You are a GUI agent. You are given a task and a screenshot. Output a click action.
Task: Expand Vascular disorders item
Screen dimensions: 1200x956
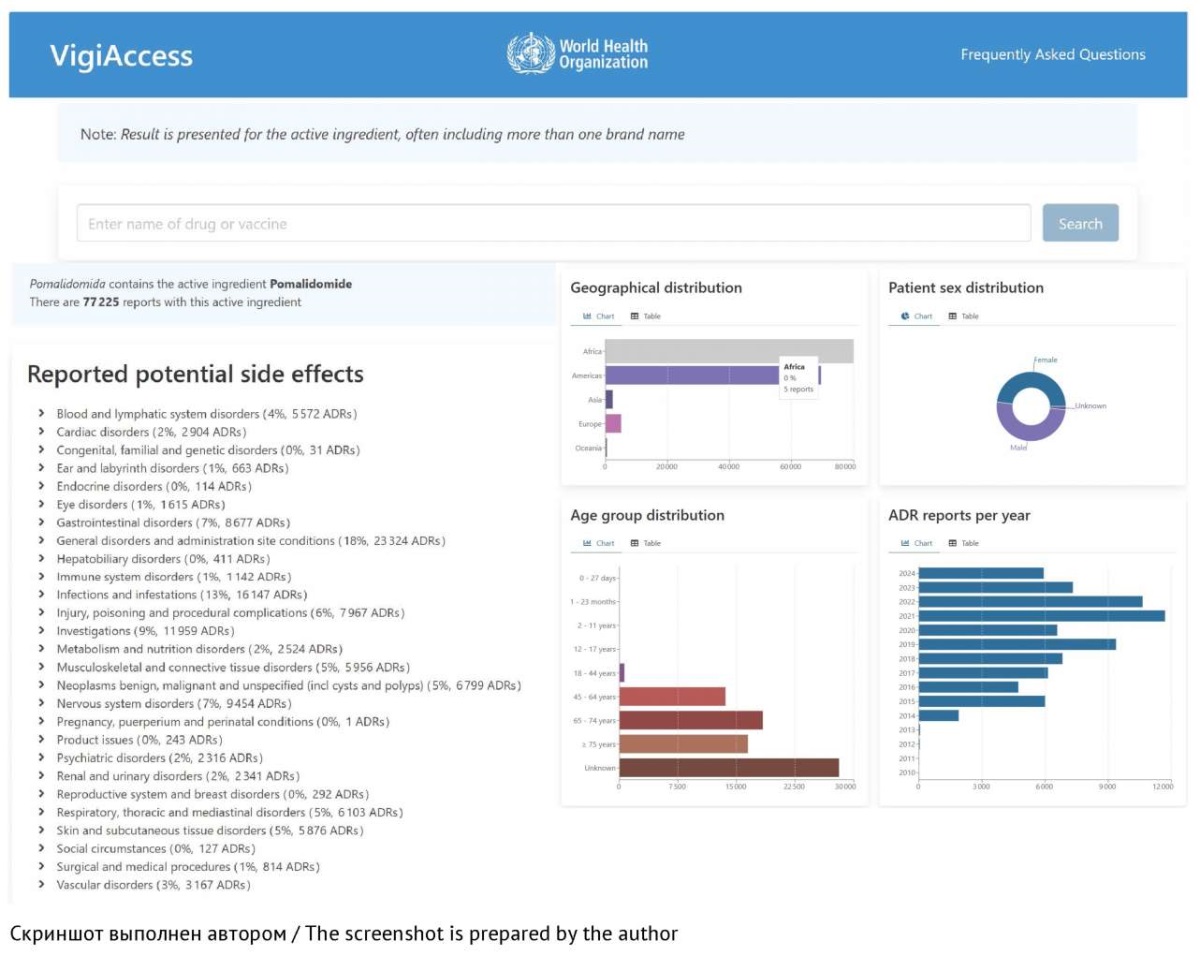click(143, 885)
